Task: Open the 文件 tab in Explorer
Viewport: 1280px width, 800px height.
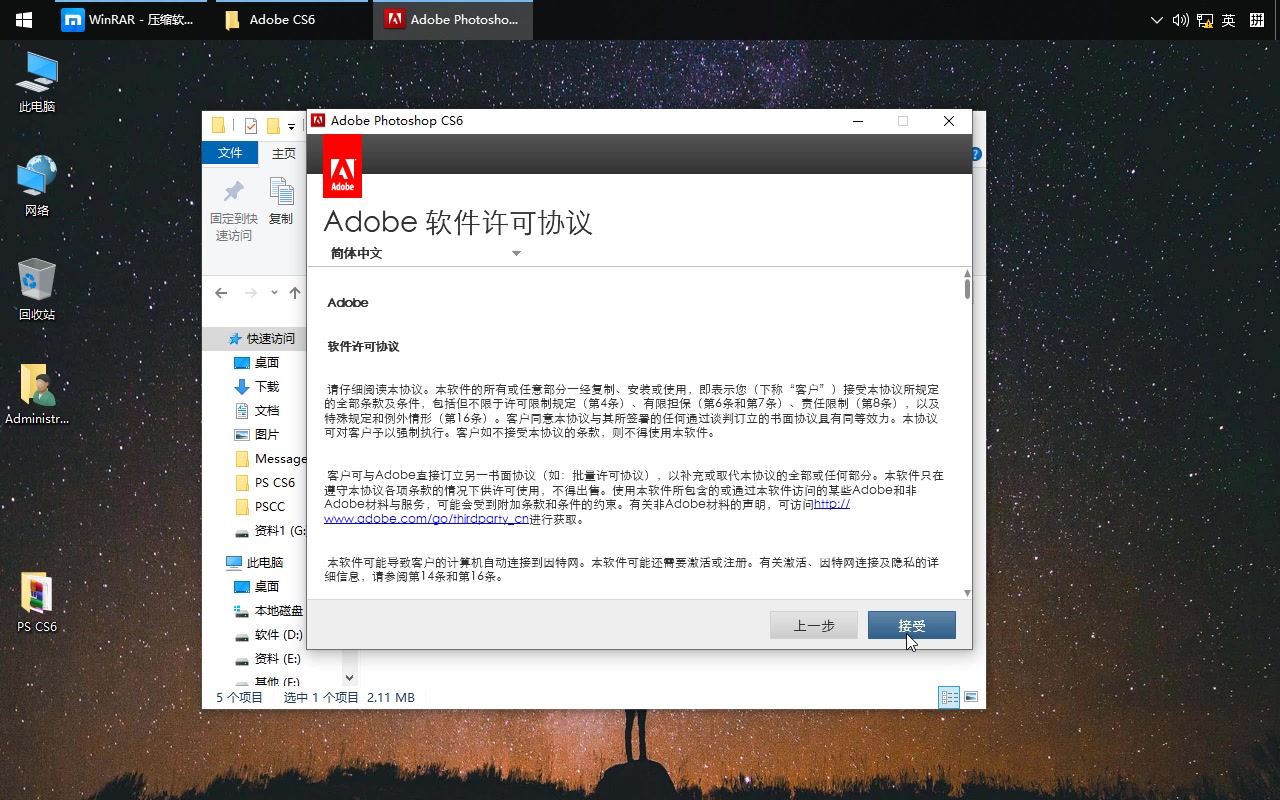Action: (230, 153)
